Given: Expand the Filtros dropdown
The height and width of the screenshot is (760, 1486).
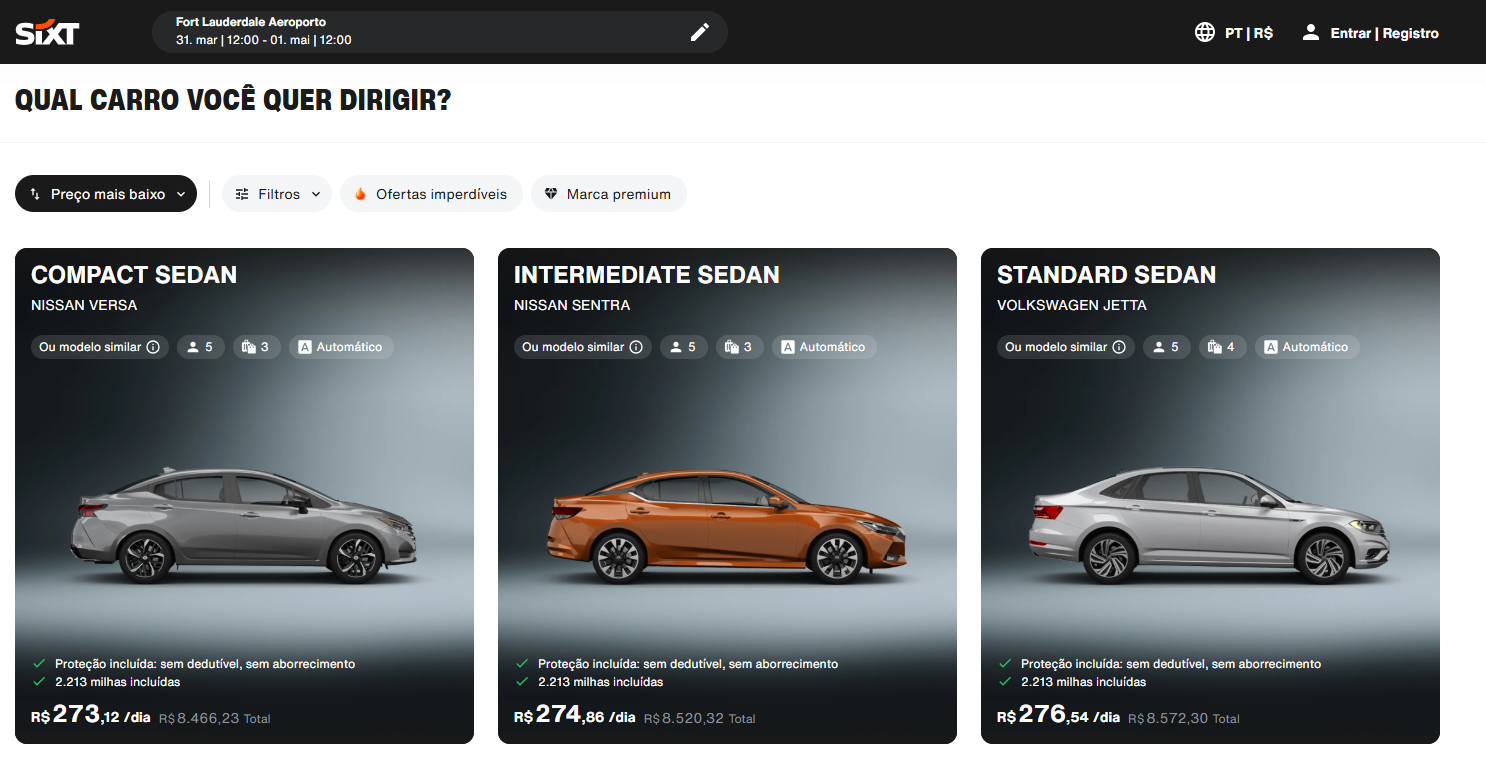Looking at the screenshot, I should [x=277, y=194].
